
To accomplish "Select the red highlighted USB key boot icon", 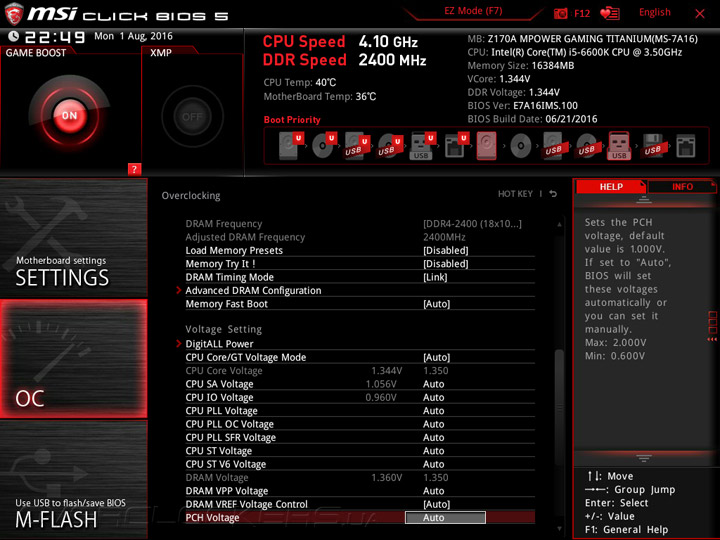I will pyautogui.click(x=619, y=146).
